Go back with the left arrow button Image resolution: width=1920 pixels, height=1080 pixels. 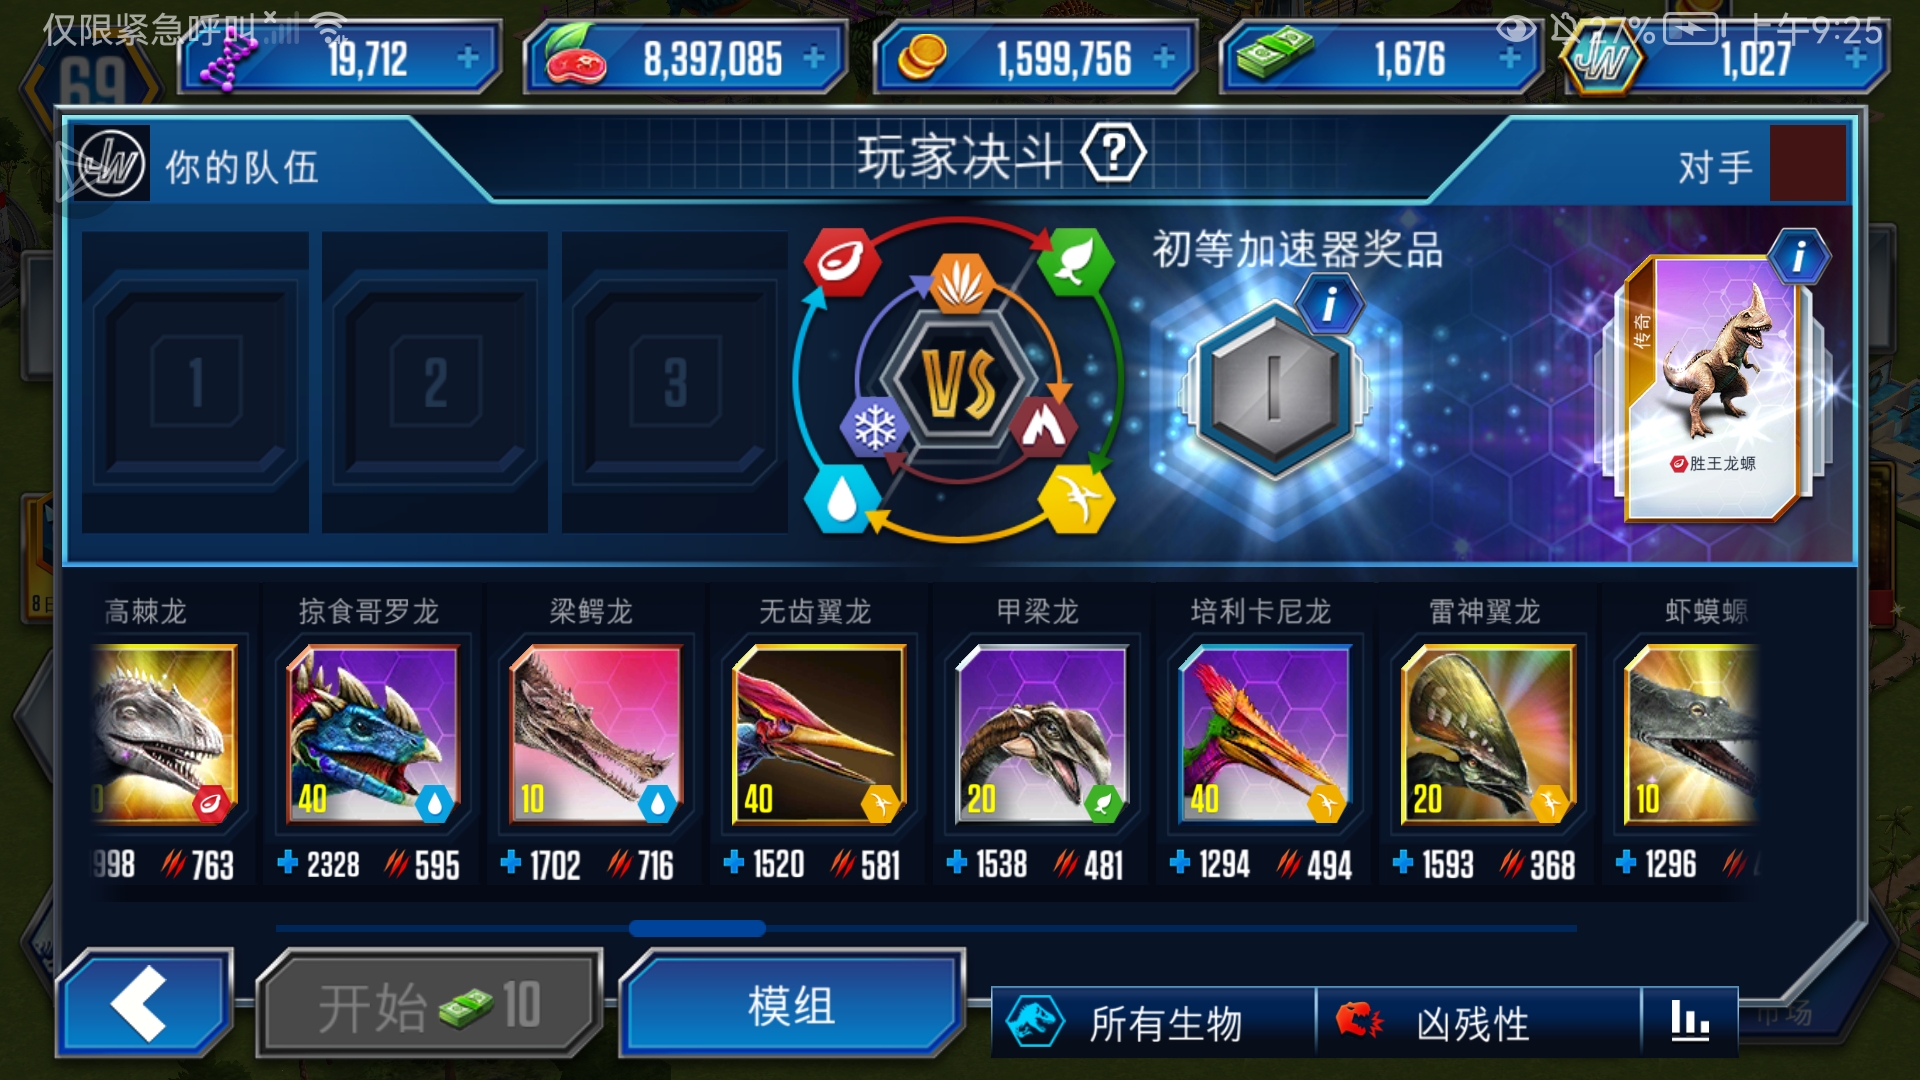[x=145, y=1003]
